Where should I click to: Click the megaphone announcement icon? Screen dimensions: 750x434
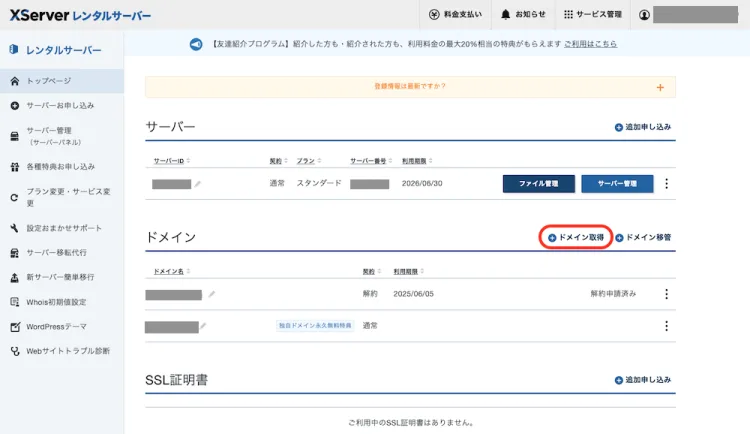point(196,44)
